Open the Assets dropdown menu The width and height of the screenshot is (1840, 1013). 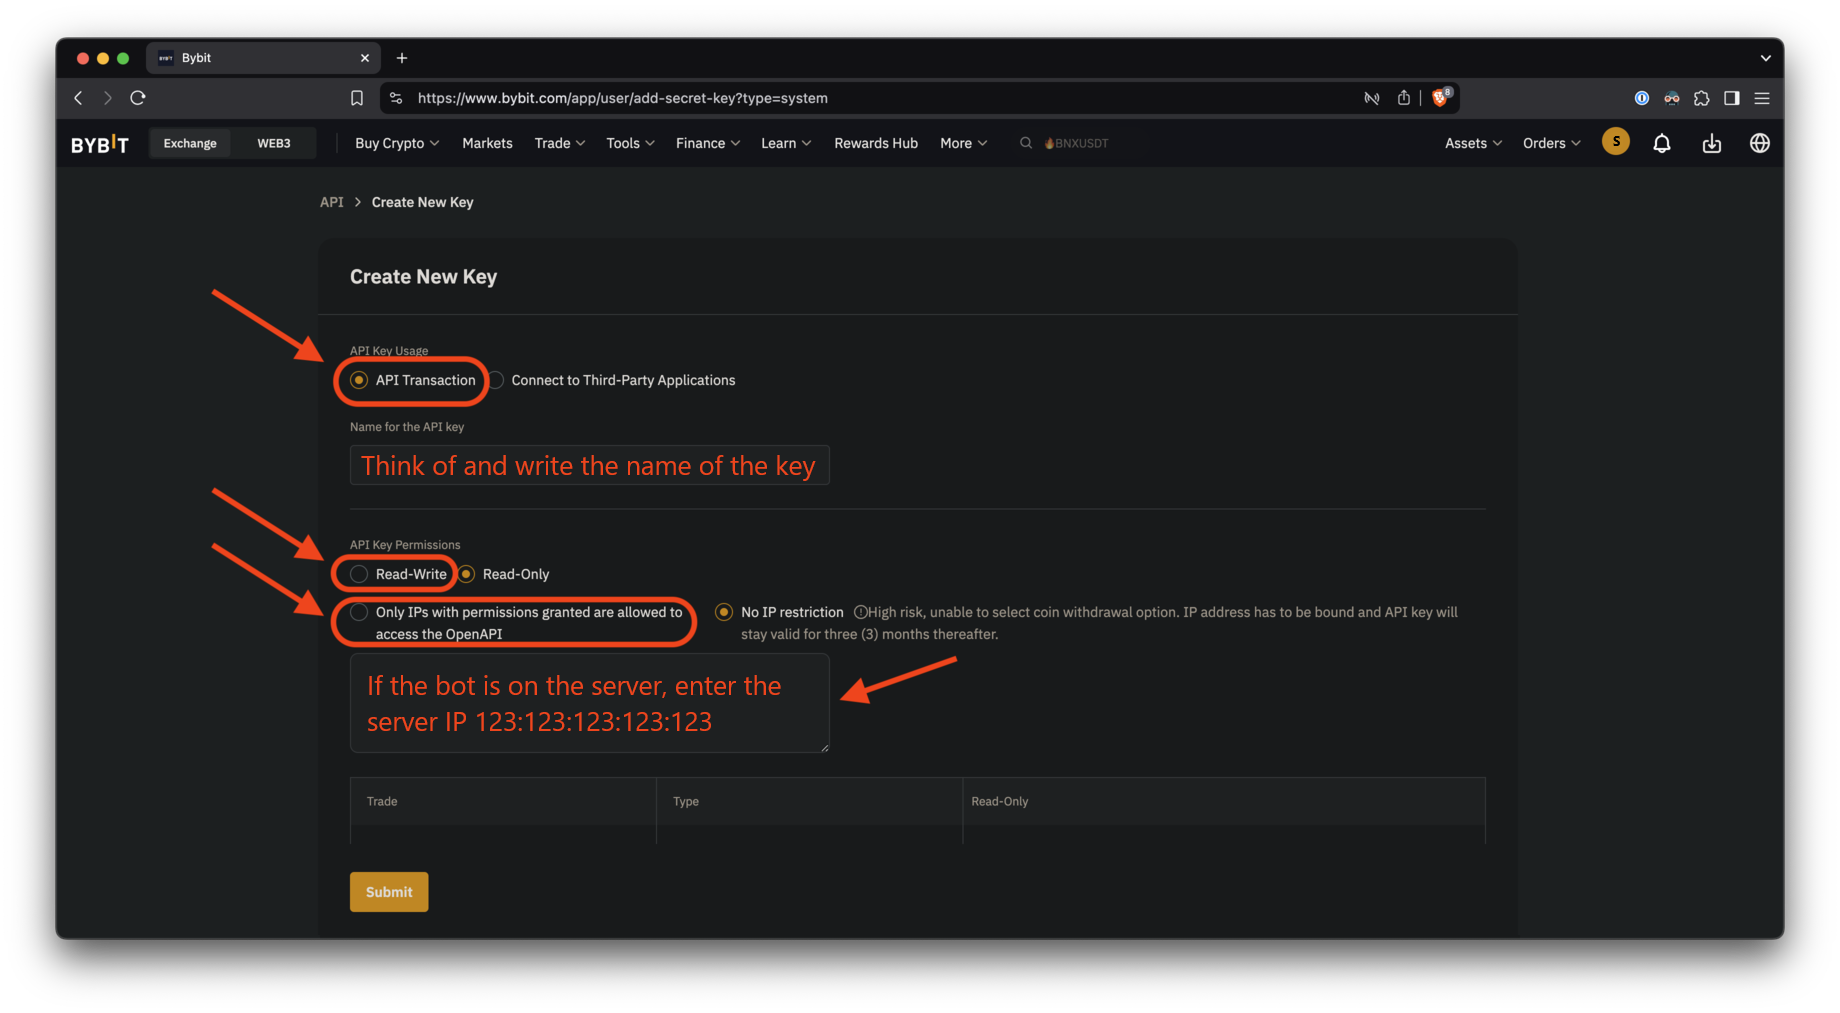(1472, 143)
